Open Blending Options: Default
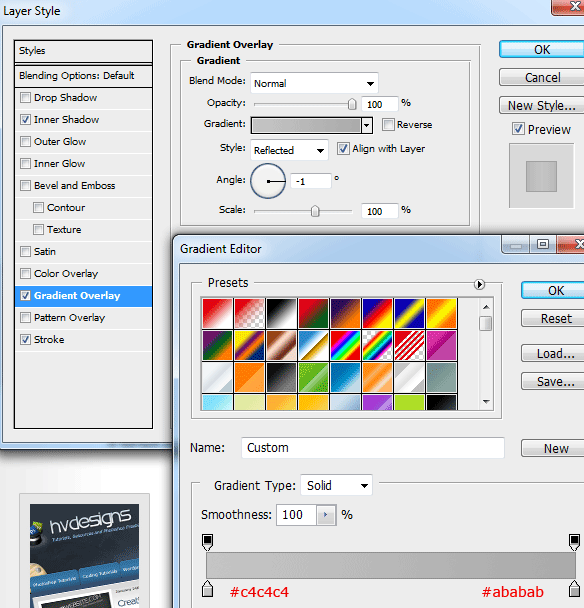The height and width of the screenshot is (608, 584). click(83, 76)
